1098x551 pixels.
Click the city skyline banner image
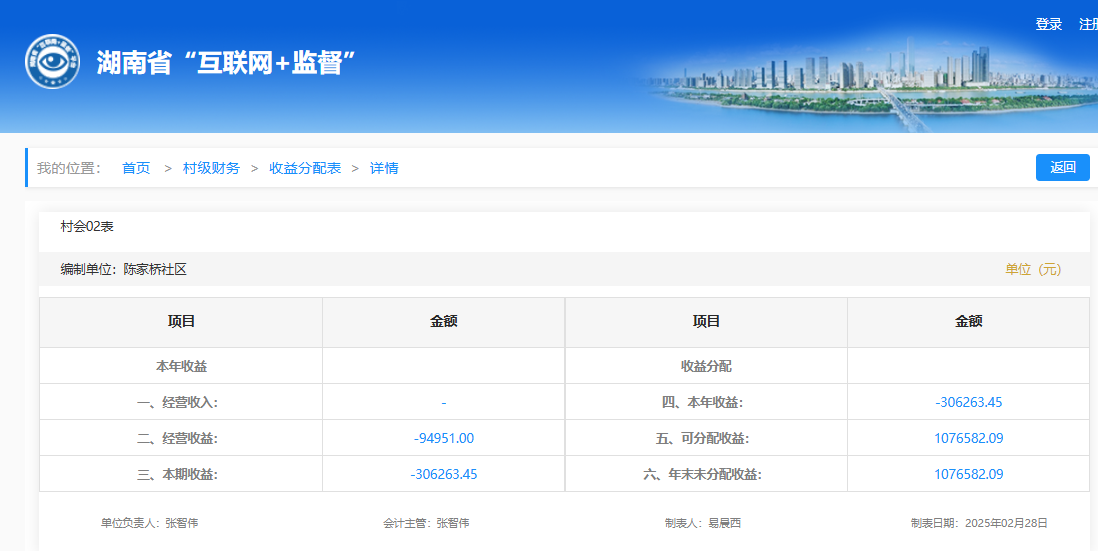tap(868, 84)
